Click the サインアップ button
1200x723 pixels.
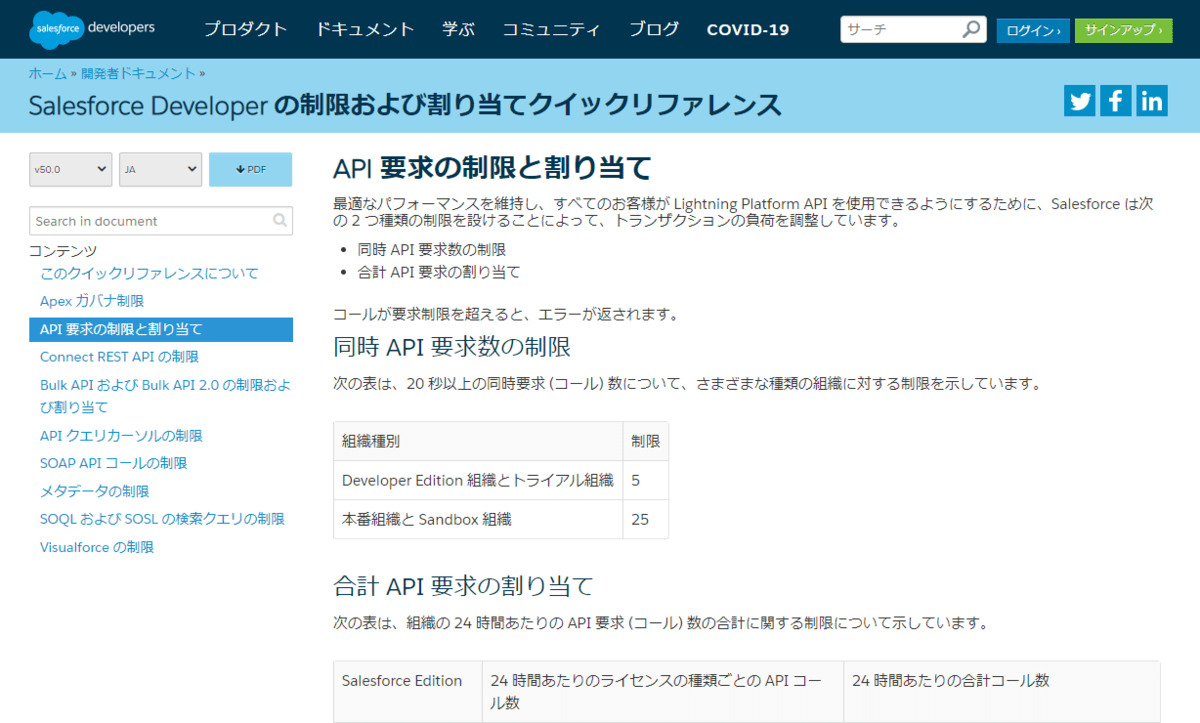pyautogui.click(x=1122, y=30)
